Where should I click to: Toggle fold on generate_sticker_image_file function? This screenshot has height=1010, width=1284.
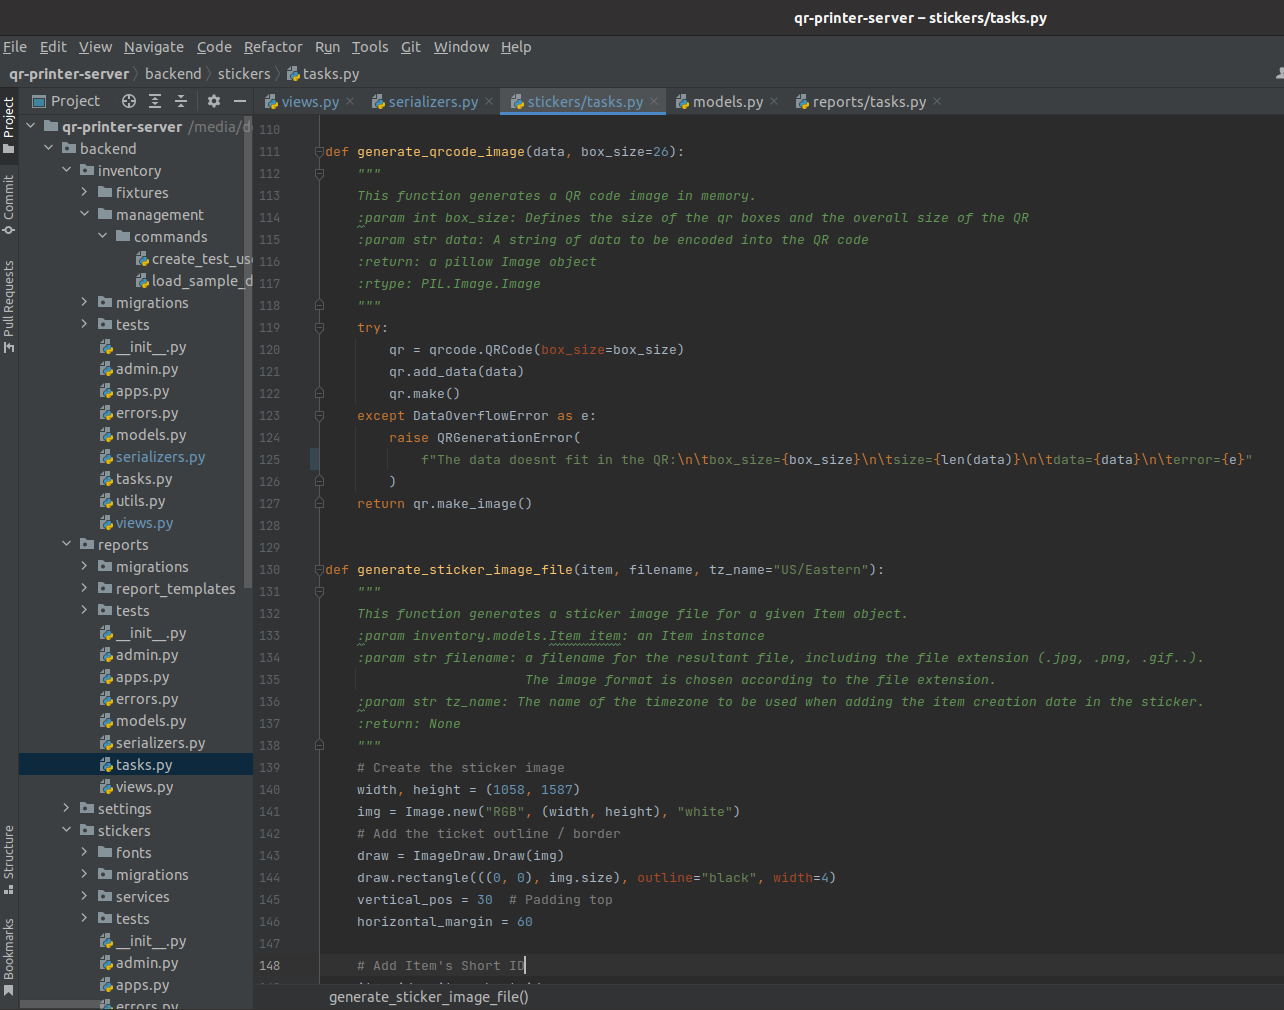(x=319, y=570)
